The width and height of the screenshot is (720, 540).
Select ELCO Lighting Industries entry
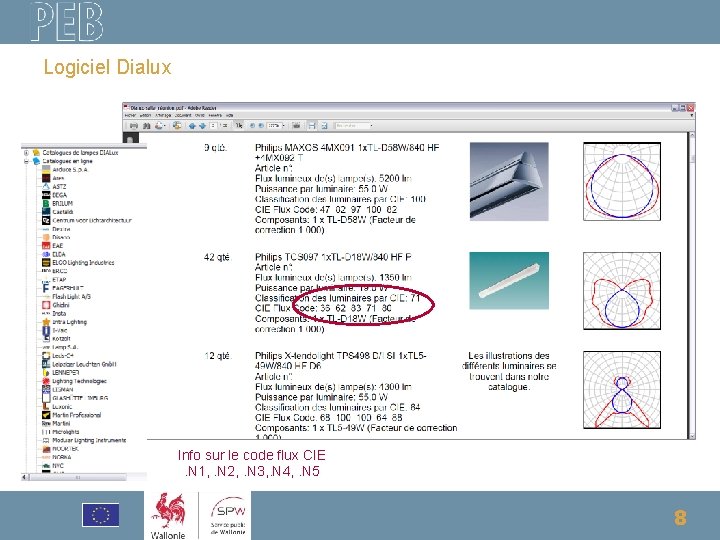[x=83, y=263]
